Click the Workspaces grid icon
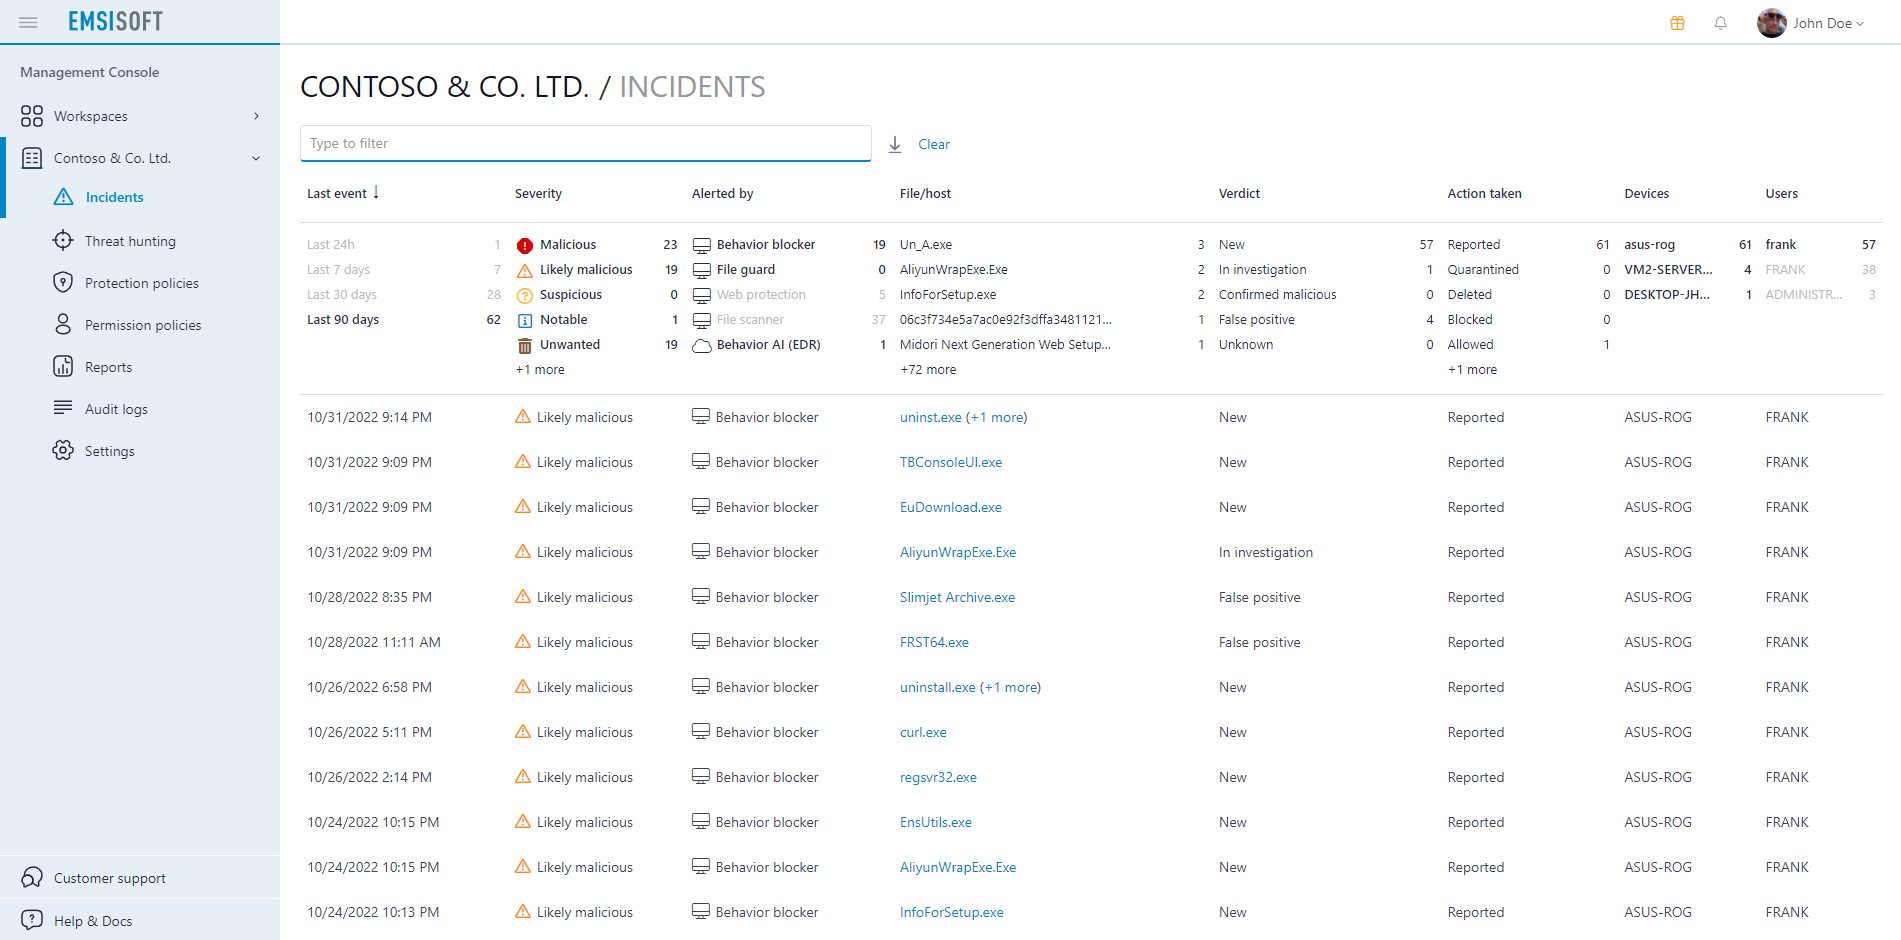Viewport: 1901px width, 940px height. coord(32,116)
